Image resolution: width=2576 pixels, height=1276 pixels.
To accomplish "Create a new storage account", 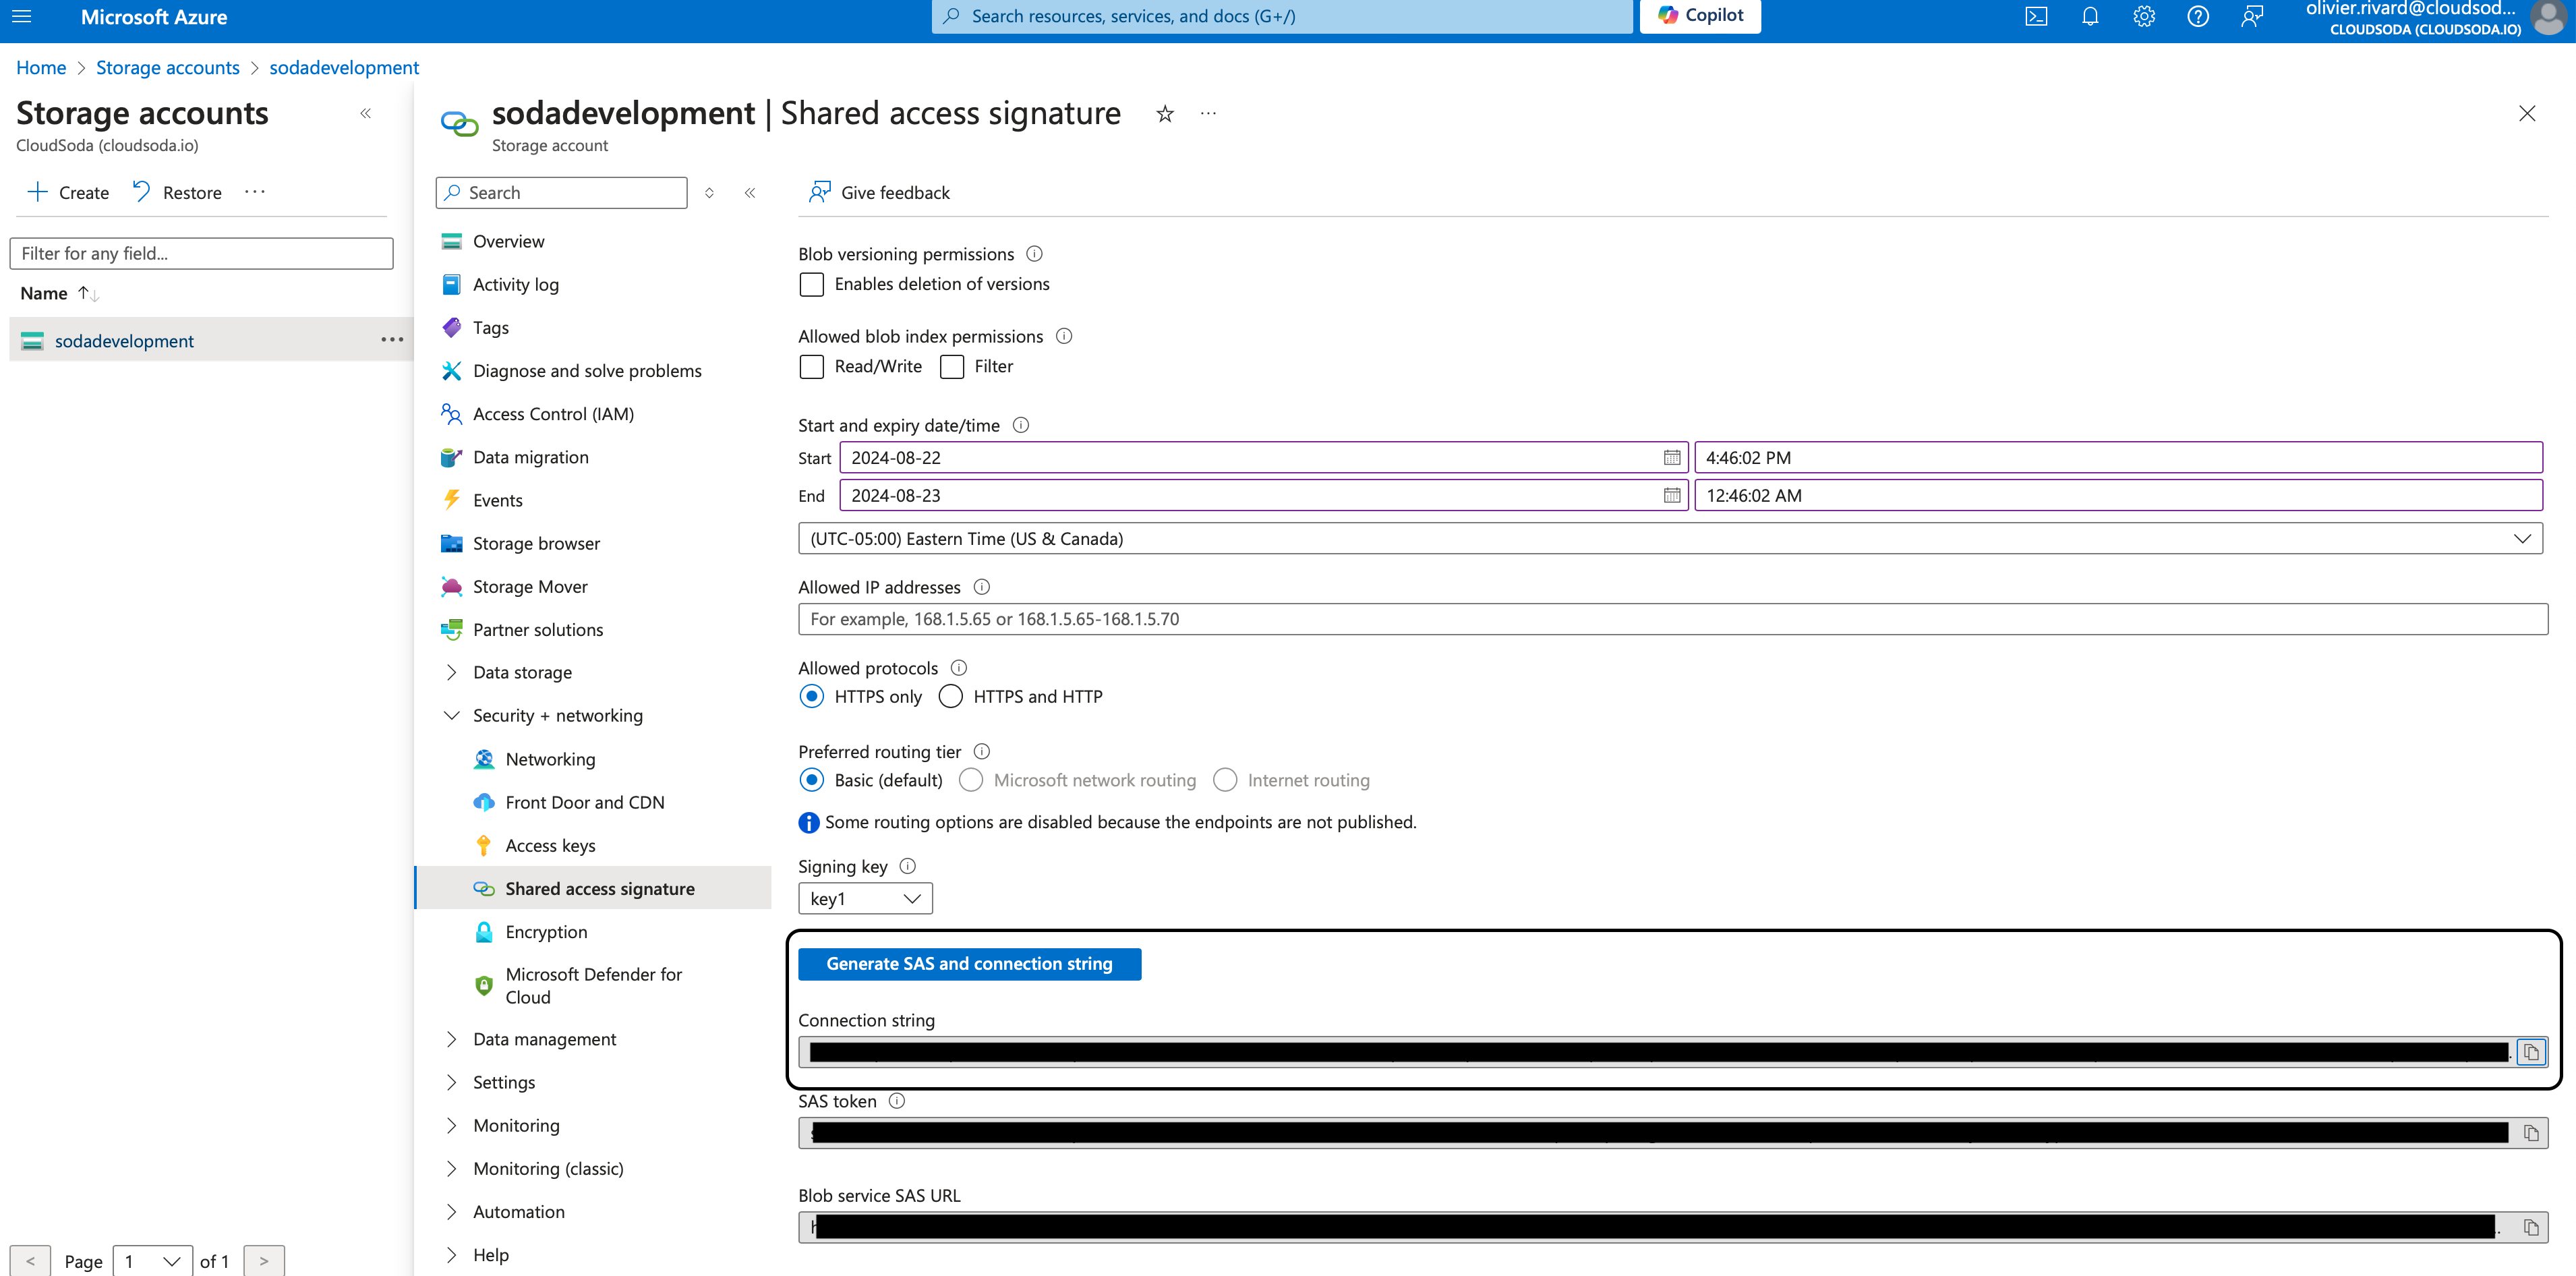I will click(x=68, y=193).
